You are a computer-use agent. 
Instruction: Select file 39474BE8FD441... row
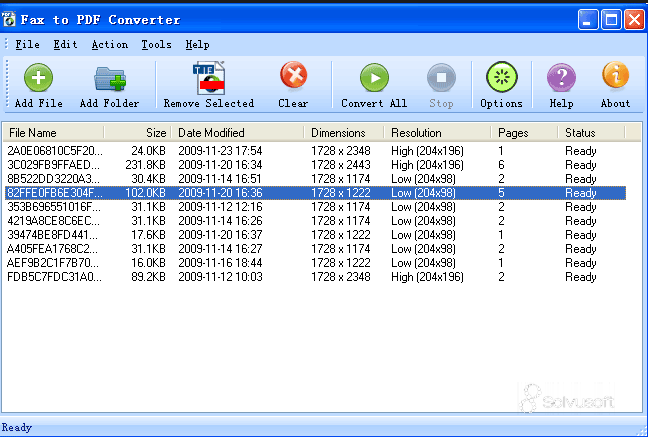point(315,235)
